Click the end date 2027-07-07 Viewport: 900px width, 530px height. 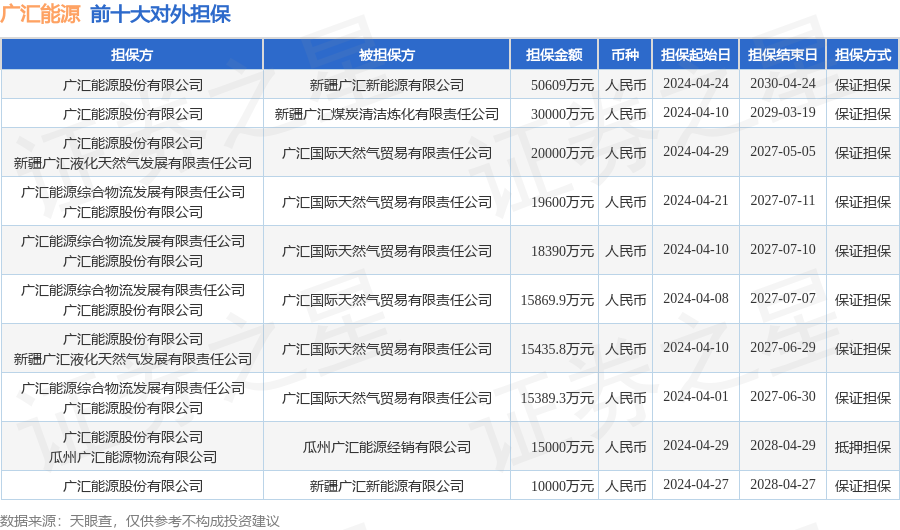(782, 299)
